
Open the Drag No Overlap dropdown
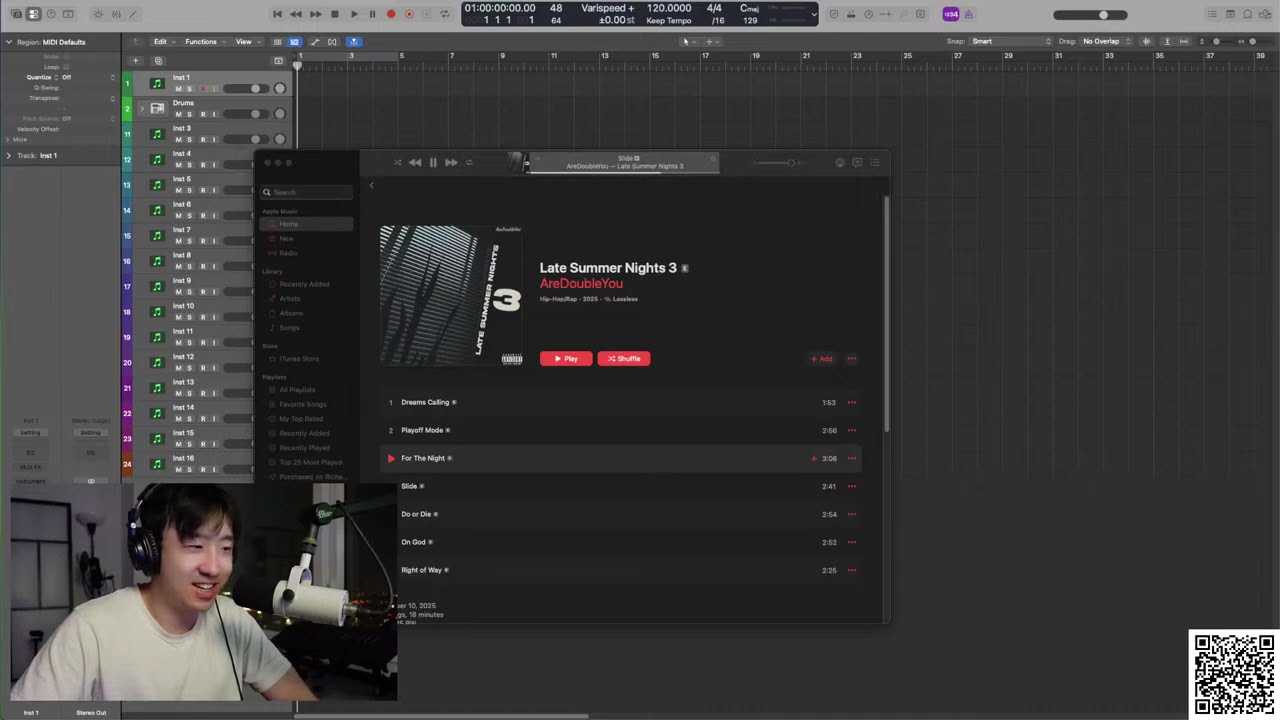click(x=1106, y=42)
